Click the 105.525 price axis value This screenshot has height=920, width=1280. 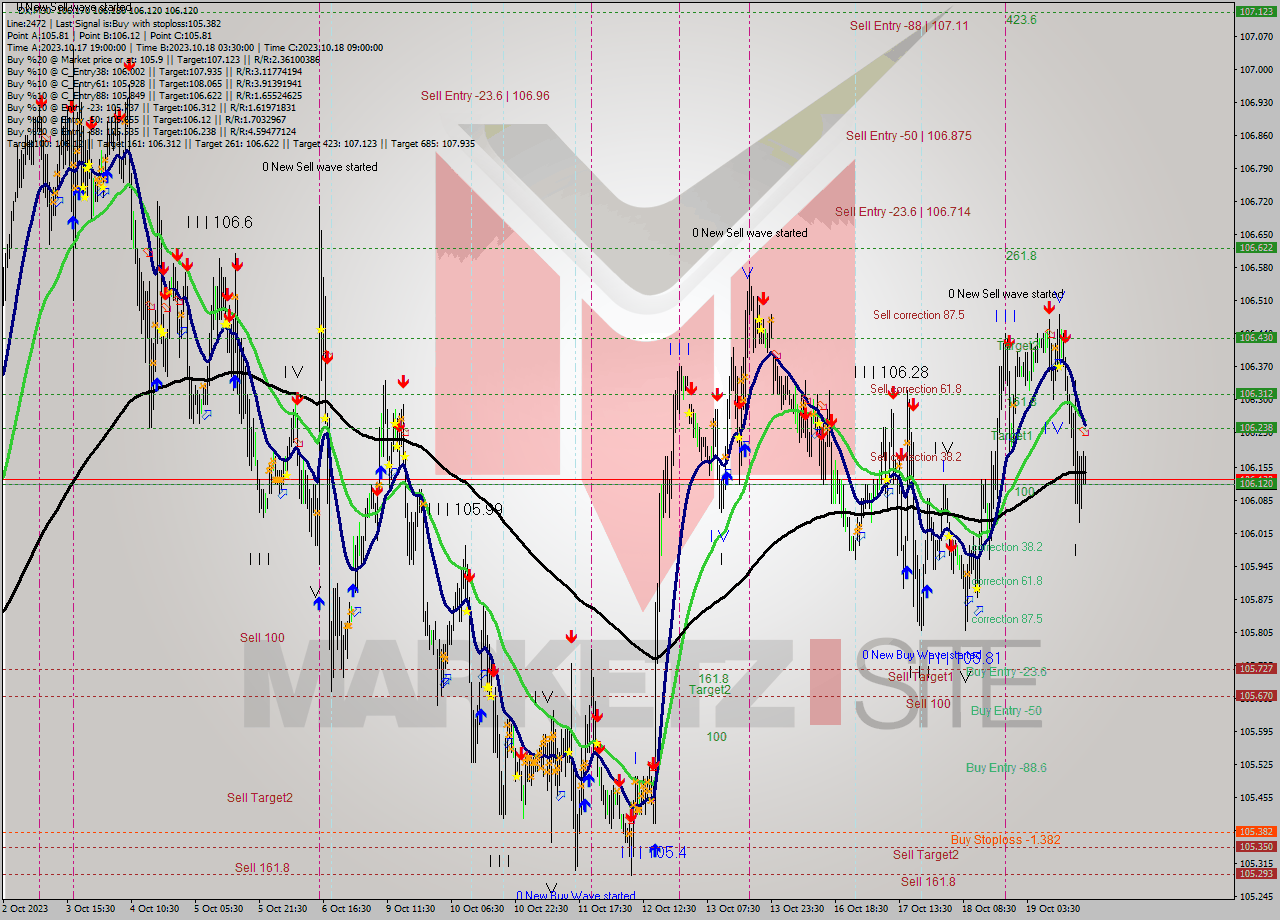pos(1256,764)
